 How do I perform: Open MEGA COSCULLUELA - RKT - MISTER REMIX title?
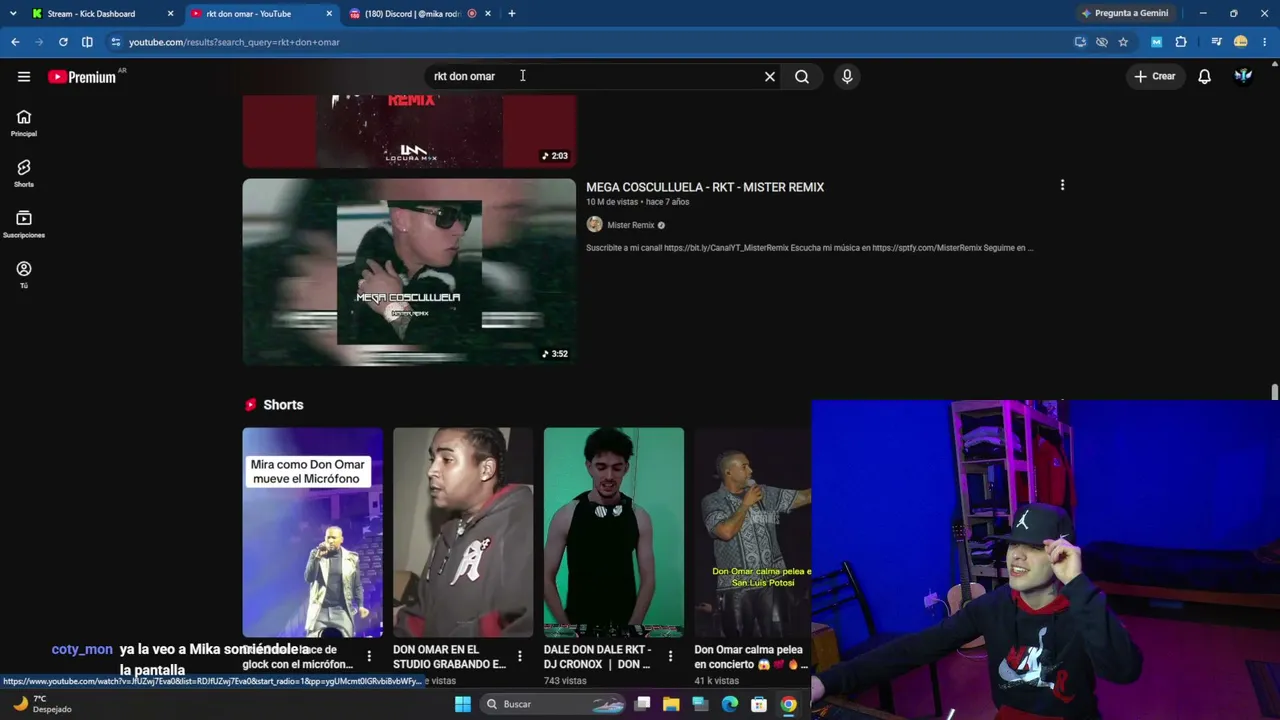[705, 187]
